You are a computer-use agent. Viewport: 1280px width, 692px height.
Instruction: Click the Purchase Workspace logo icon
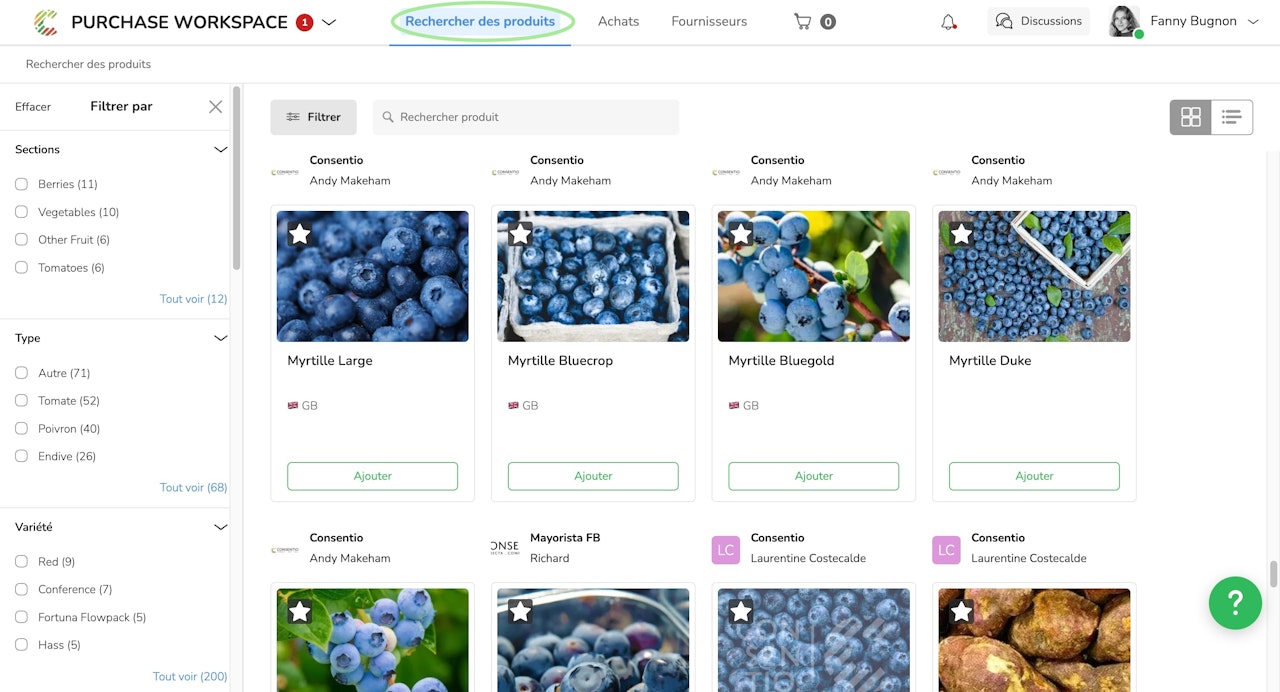[x=46, y=21]
